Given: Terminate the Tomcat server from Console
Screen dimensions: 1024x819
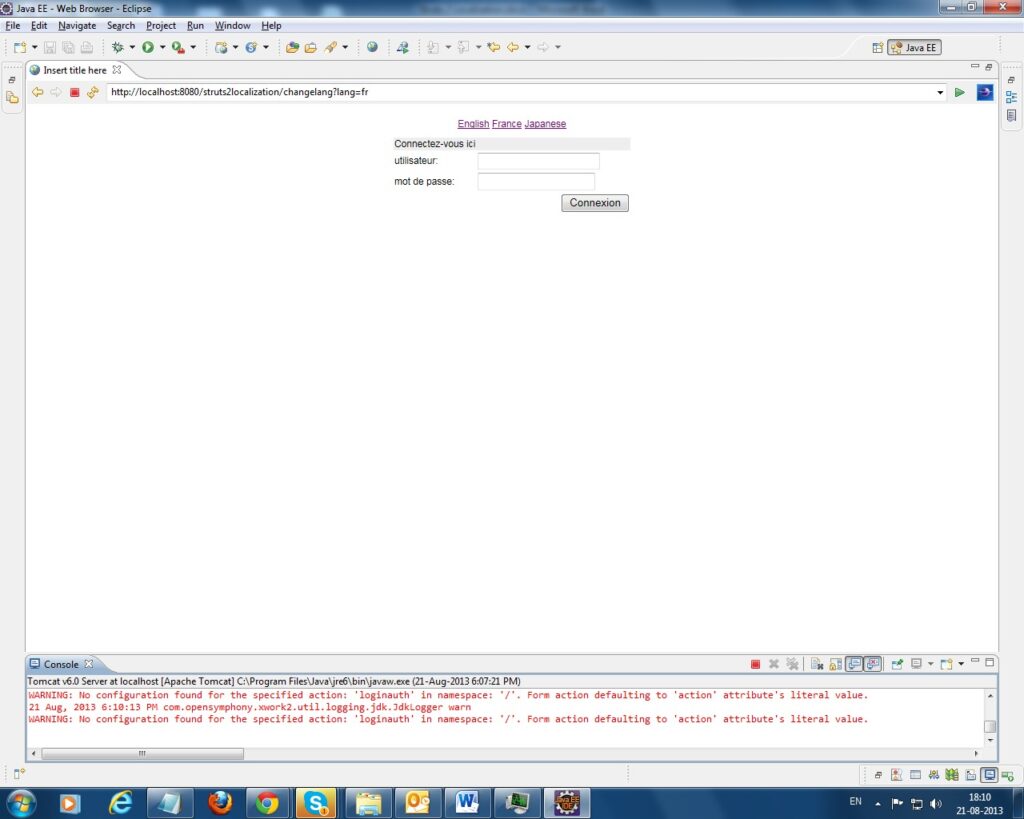Looking at the screenshot, I should [756, 664].
